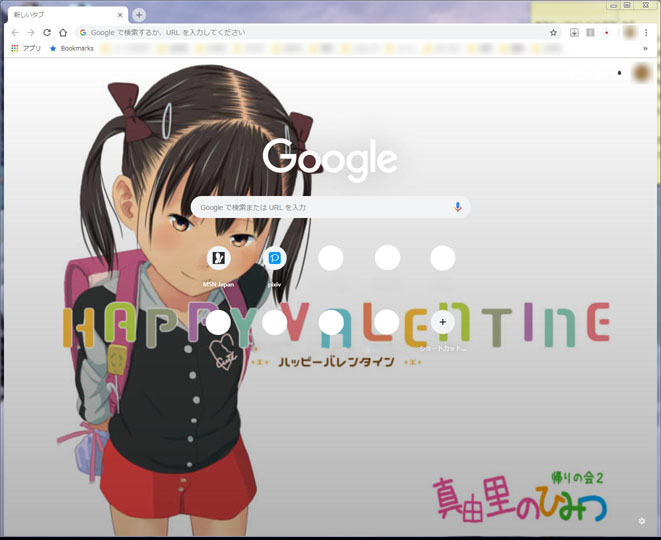Open the customize gear icon at bottom right
This screenshot has width=661, height=540.
click(642, 521)
